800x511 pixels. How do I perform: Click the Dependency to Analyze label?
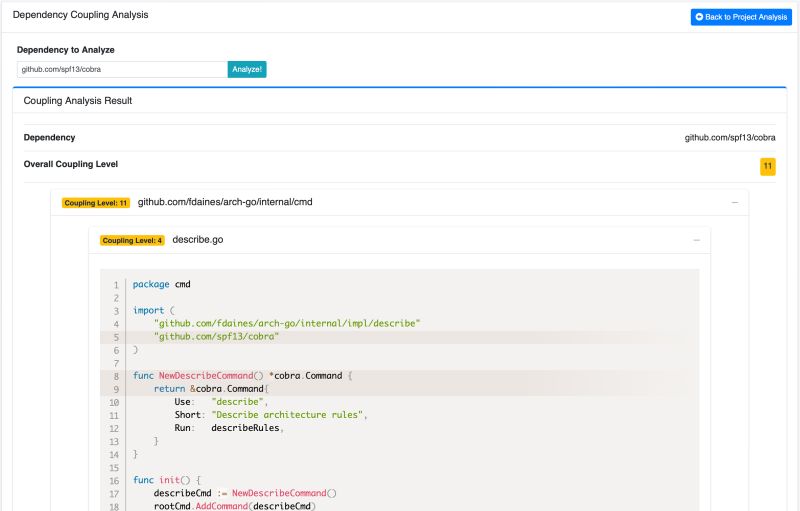[x=65, y=50]
